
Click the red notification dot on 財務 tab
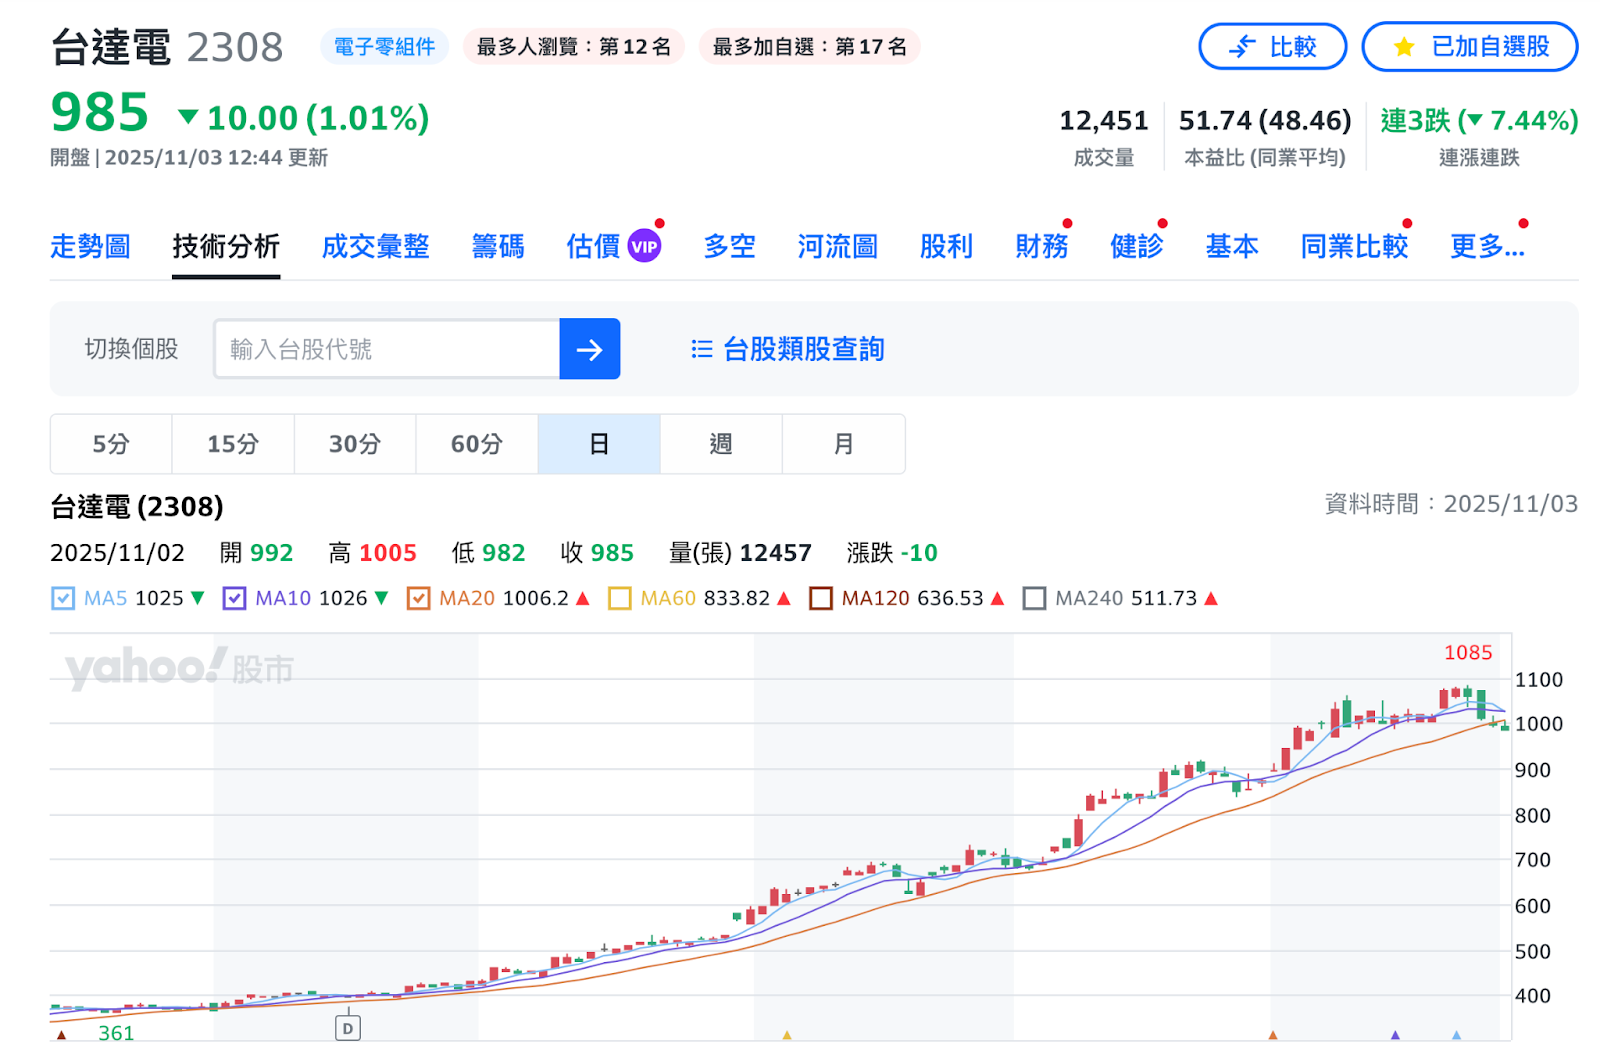click(1068, 224)
